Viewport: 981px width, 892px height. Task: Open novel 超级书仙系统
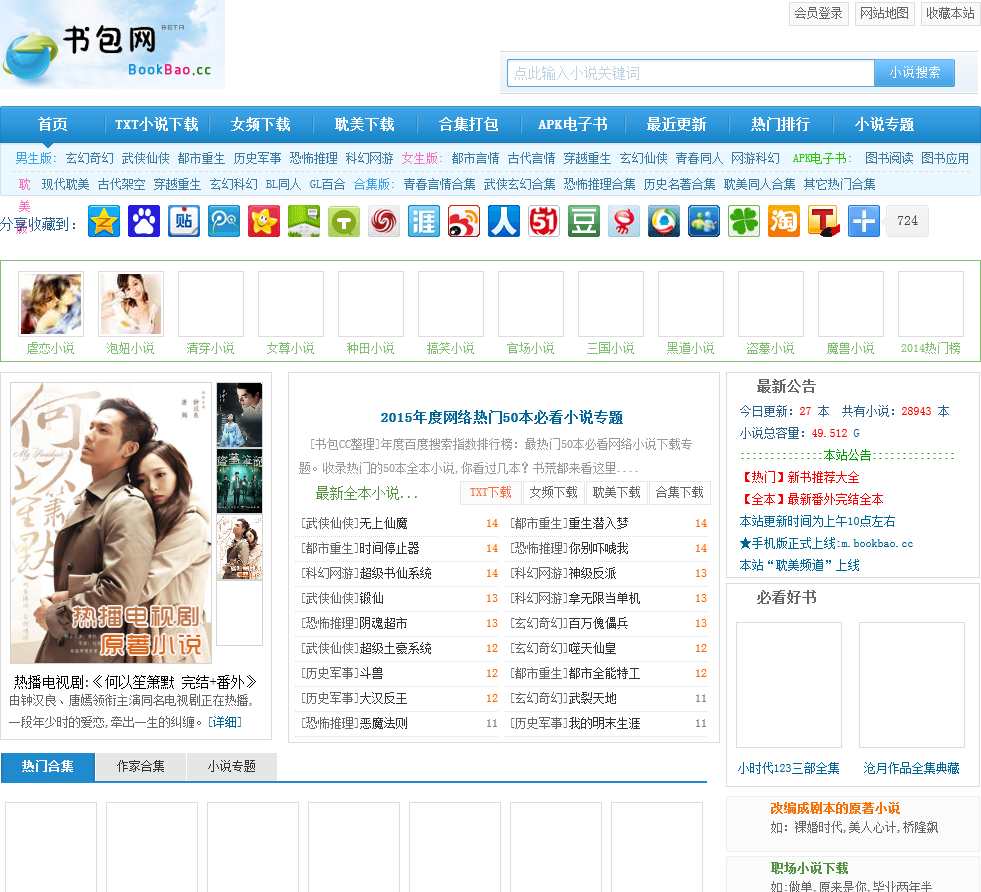[x=395, y=573]
